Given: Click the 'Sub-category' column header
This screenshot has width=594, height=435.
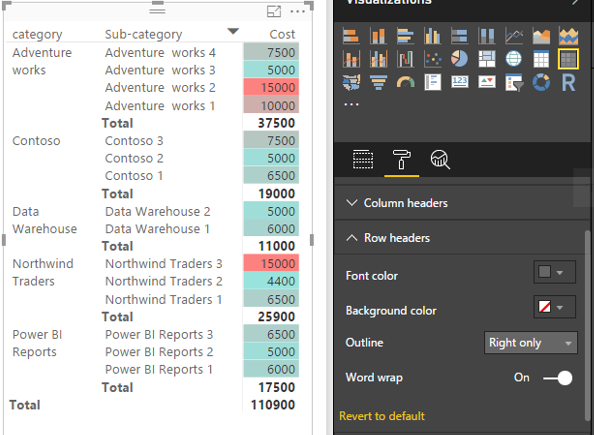Looking at the screenshot, I should [x=144, y=34].
